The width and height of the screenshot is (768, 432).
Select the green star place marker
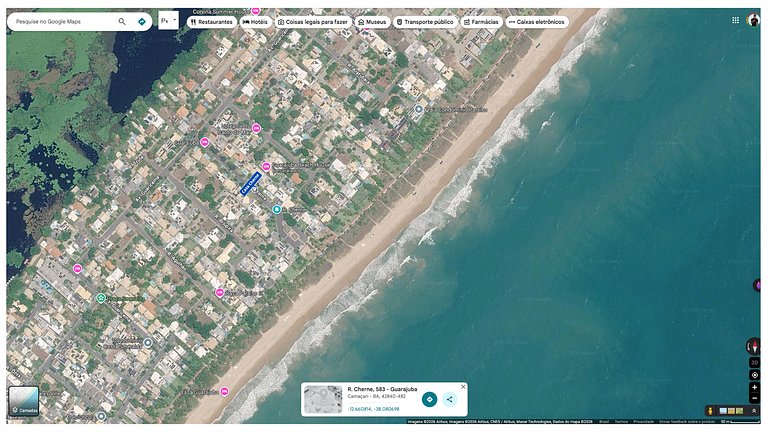(x=101, y=298)
